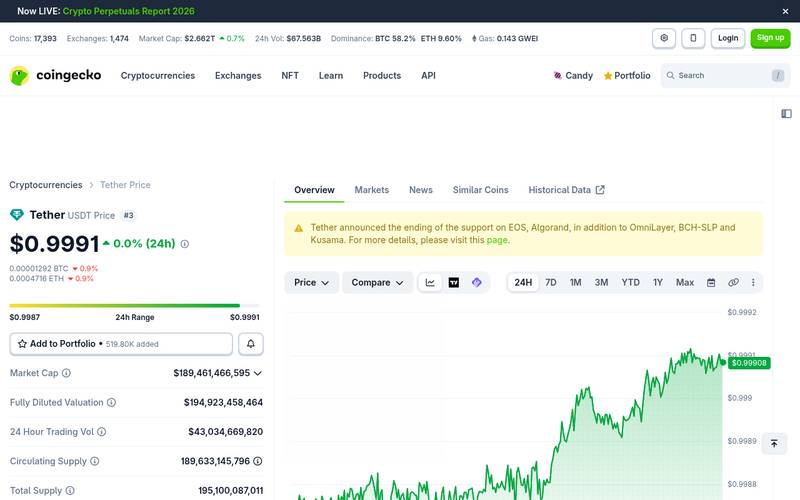The width and height of the screenshot is (800, 500).
Task: Open the Portfolio star link
Action: 627,76
